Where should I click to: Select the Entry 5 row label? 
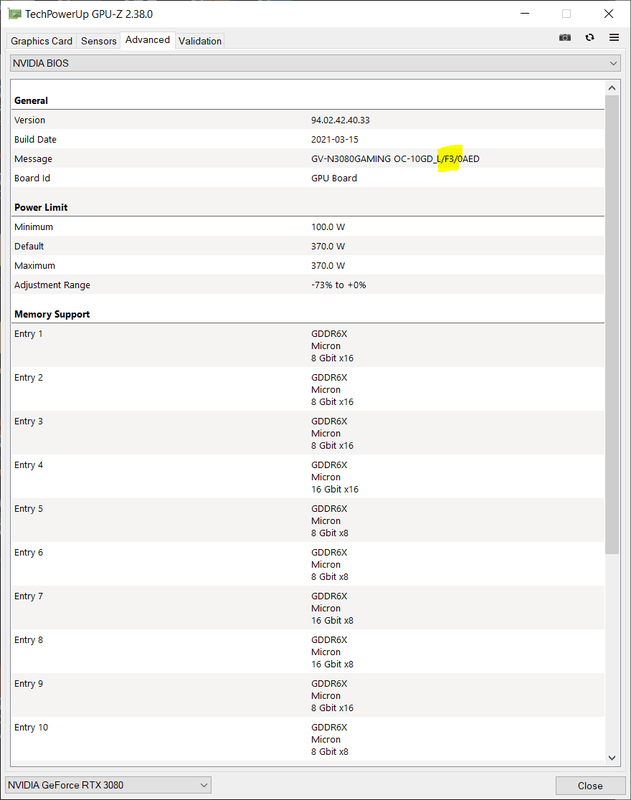[x=29, y=509]
